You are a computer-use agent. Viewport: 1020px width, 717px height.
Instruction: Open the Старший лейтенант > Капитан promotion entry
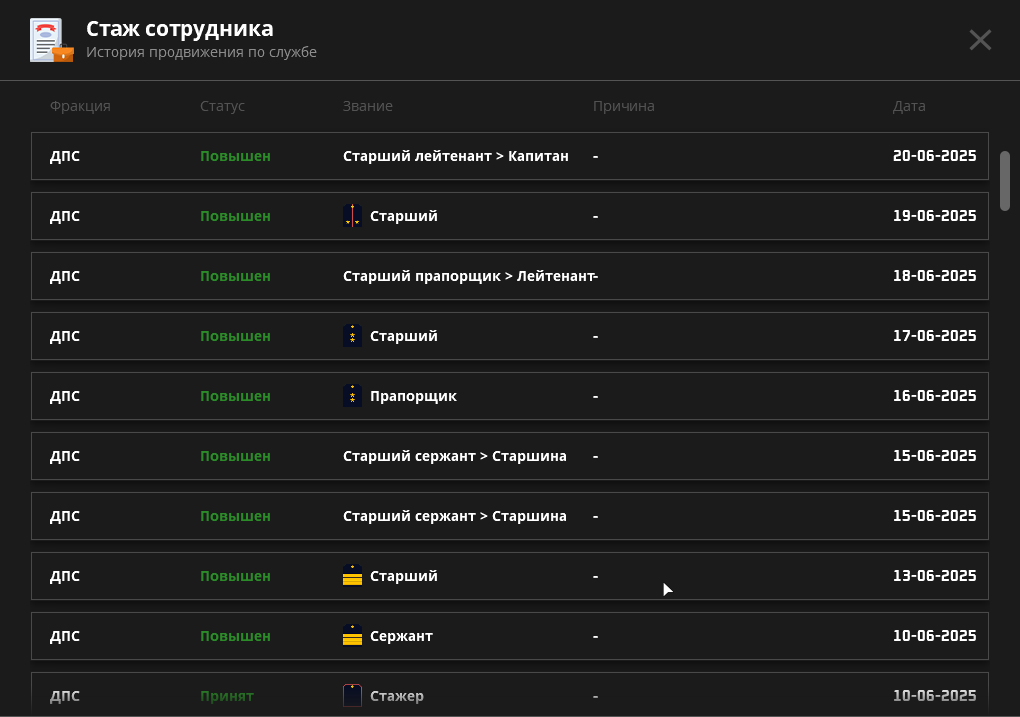pos(455,156)
